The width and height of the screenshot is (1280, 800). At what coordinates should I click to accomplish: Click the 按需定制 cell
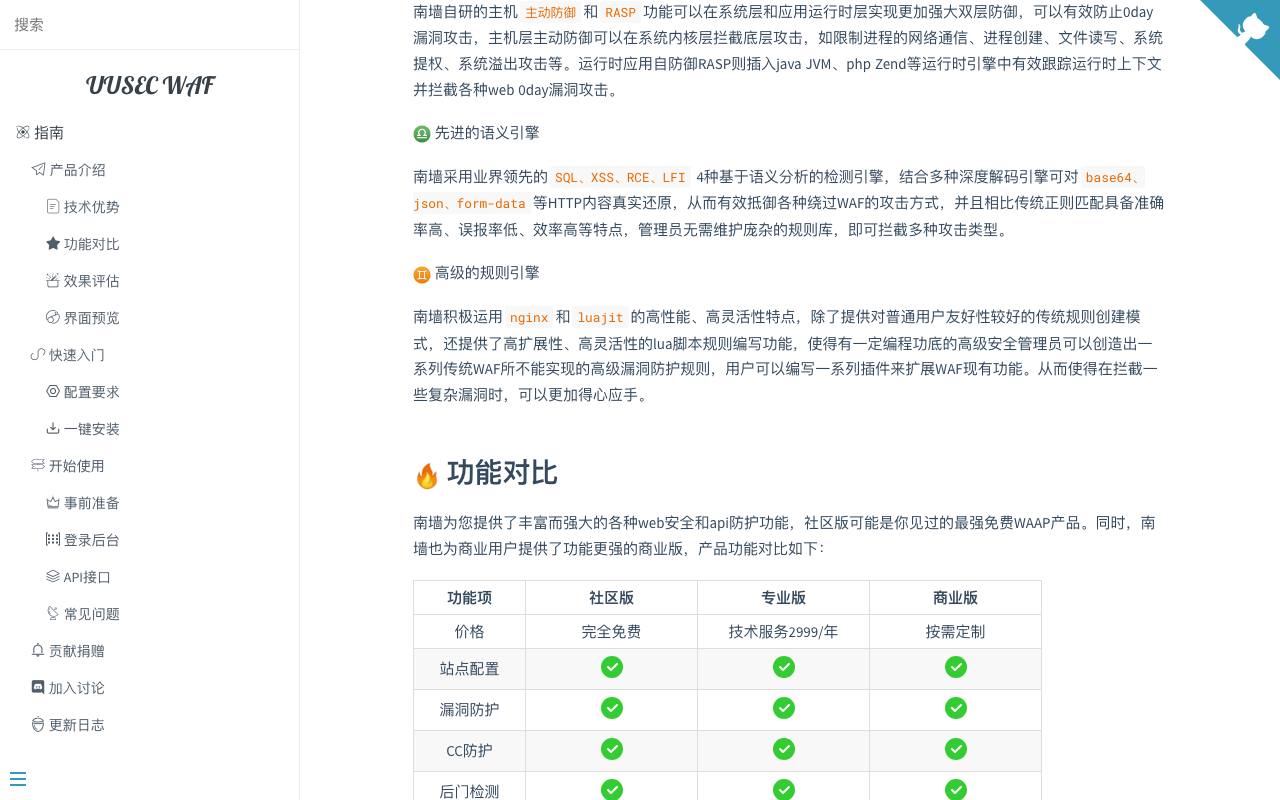[955, 631]
